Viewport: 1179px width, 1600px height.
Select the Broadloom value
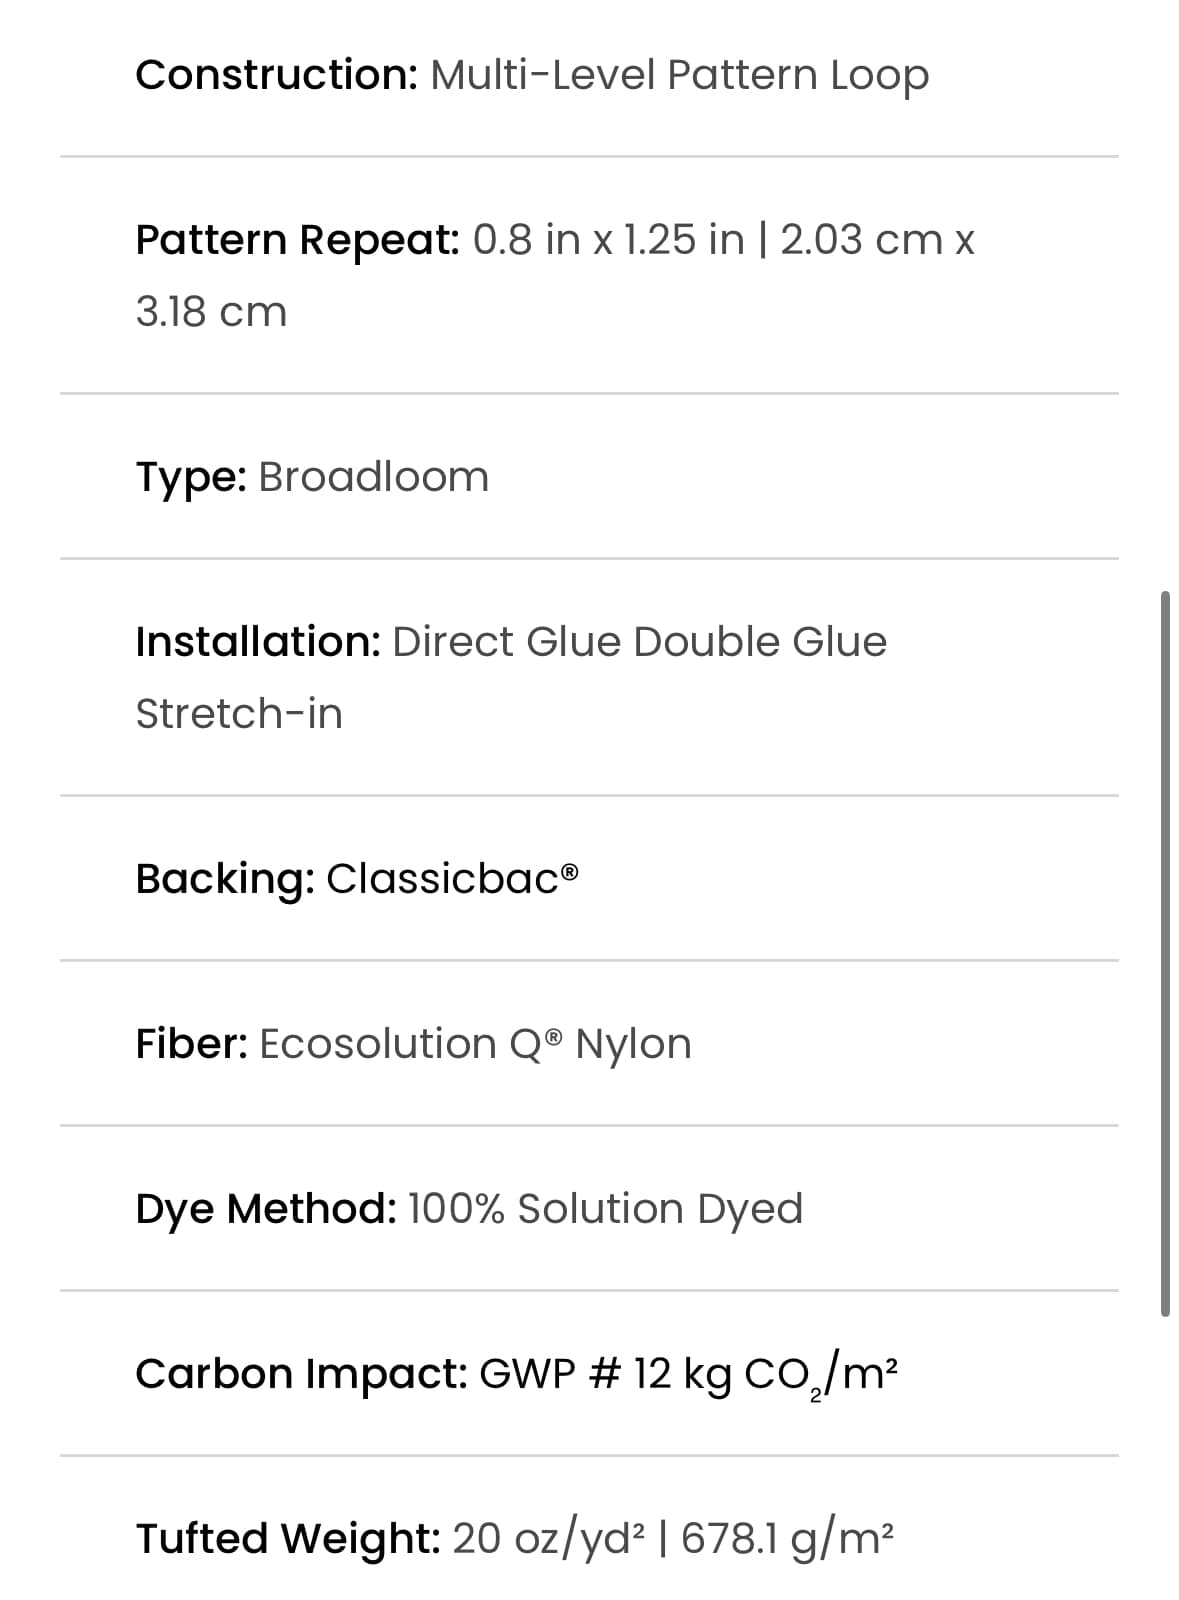(x=374, y=477)
